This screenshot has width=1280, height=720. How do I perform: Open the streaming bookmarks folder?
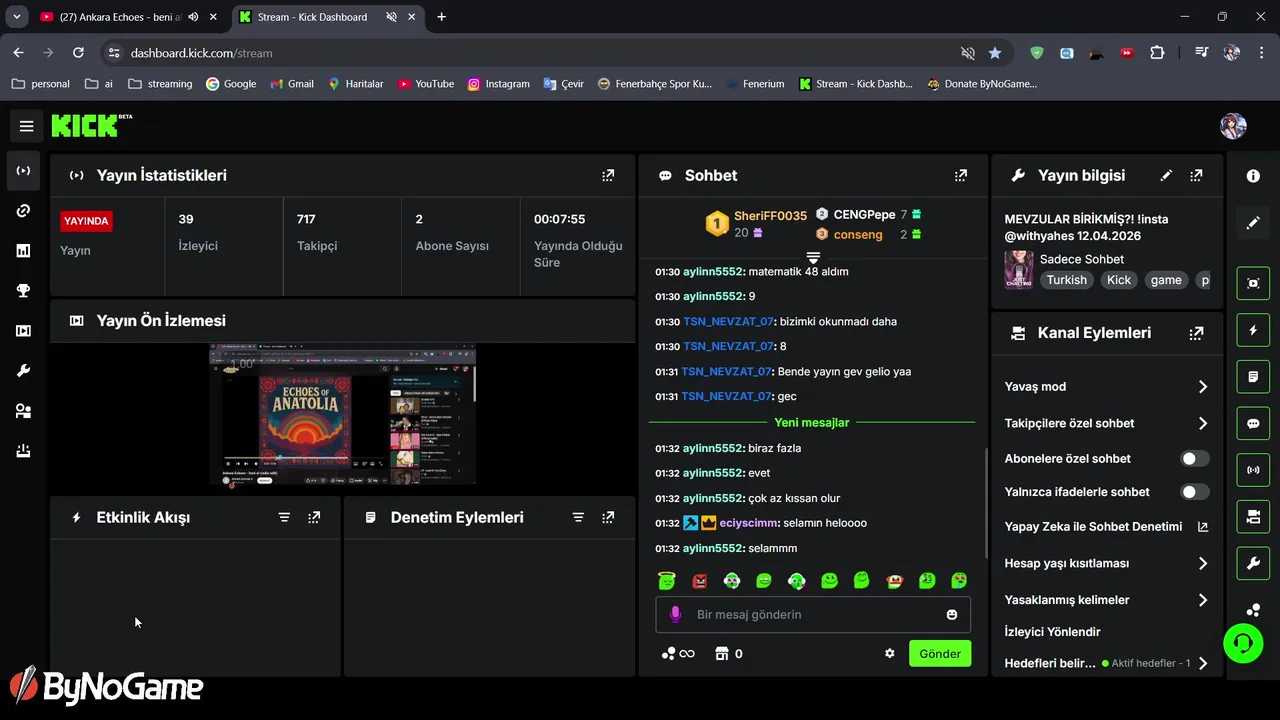[x=160, y=84]
